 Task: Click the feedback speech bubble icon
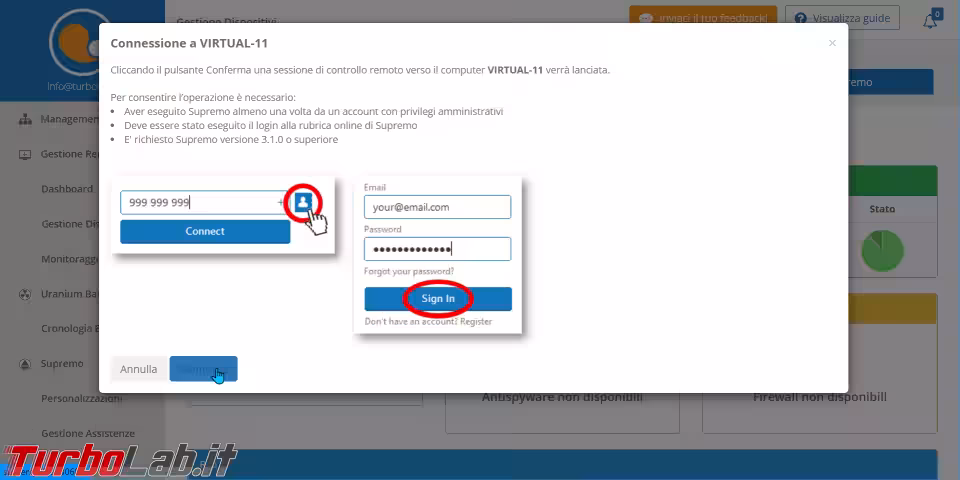(645, 18)
